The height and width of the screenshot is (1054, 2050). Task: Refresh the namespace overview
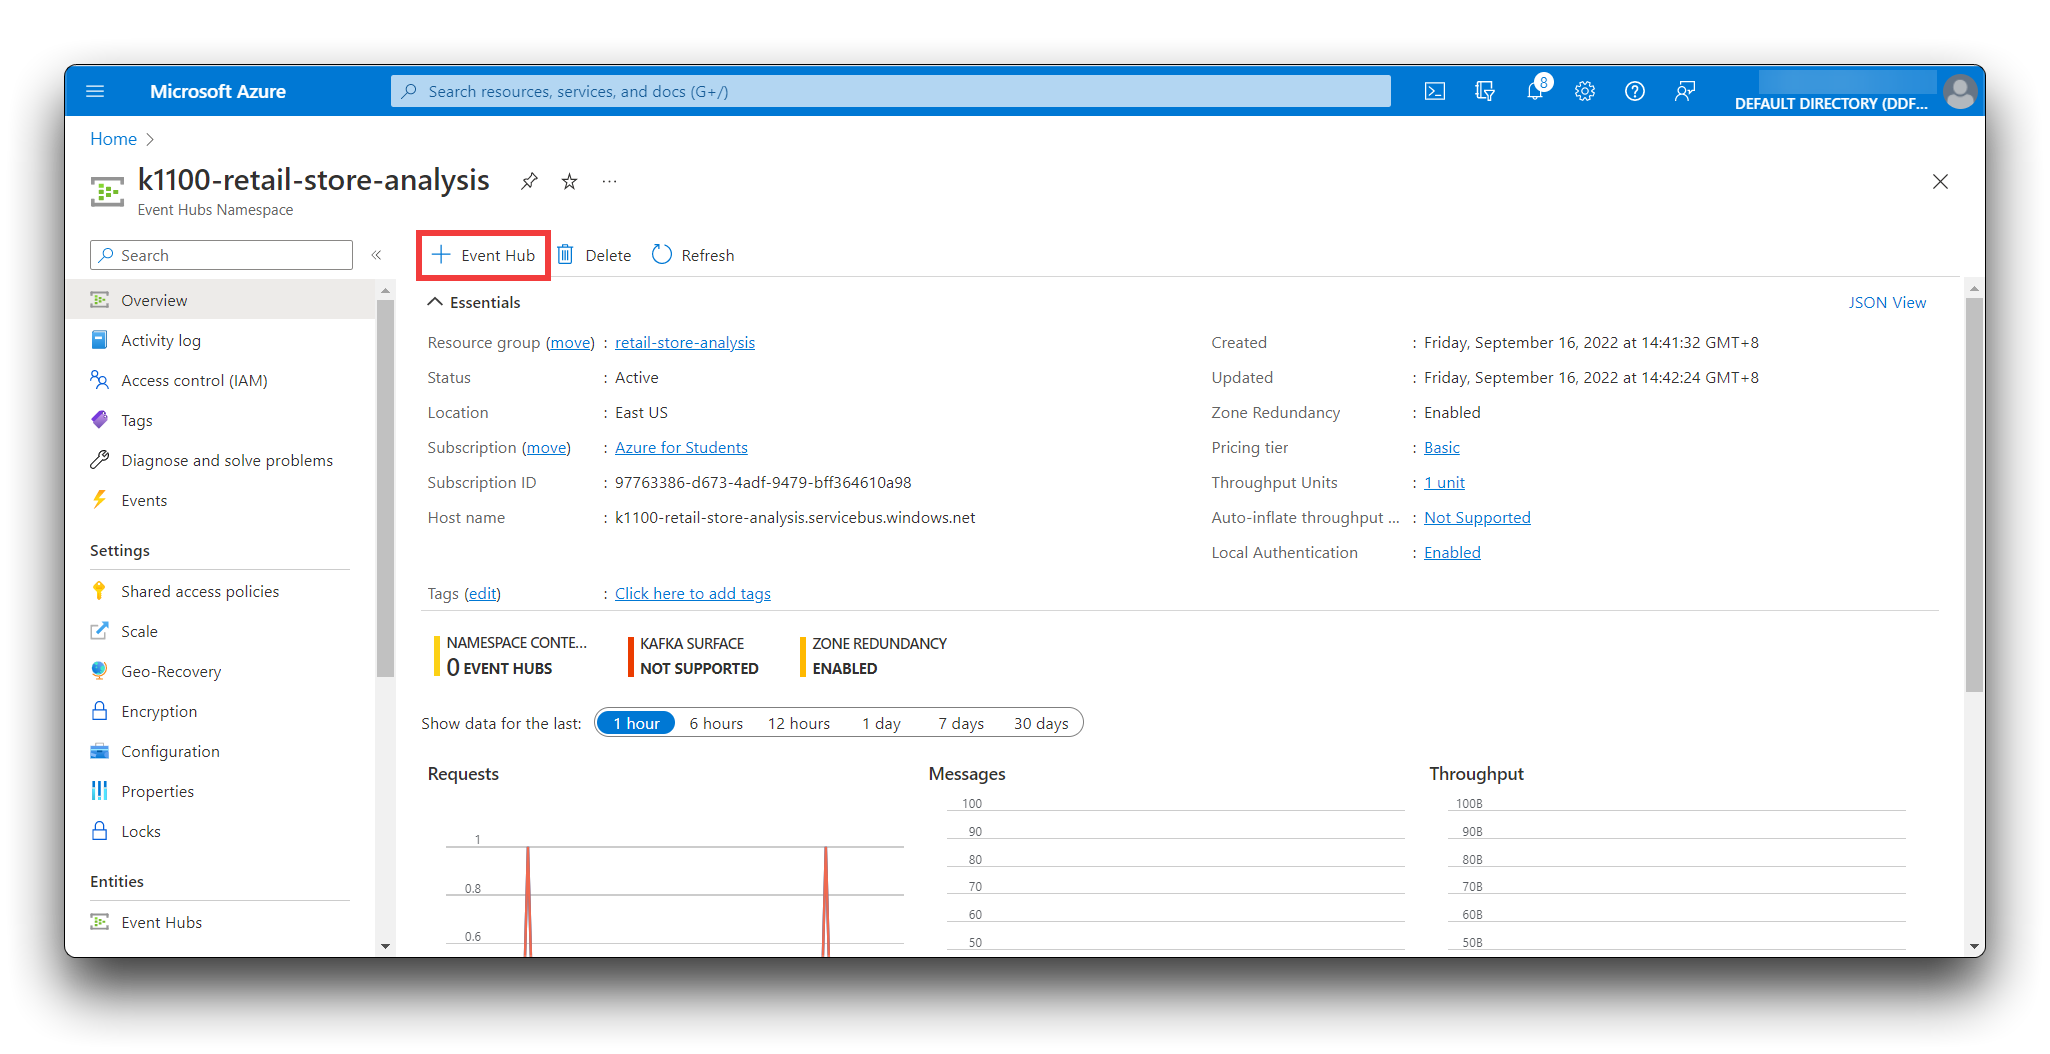[x=693, y=255]
